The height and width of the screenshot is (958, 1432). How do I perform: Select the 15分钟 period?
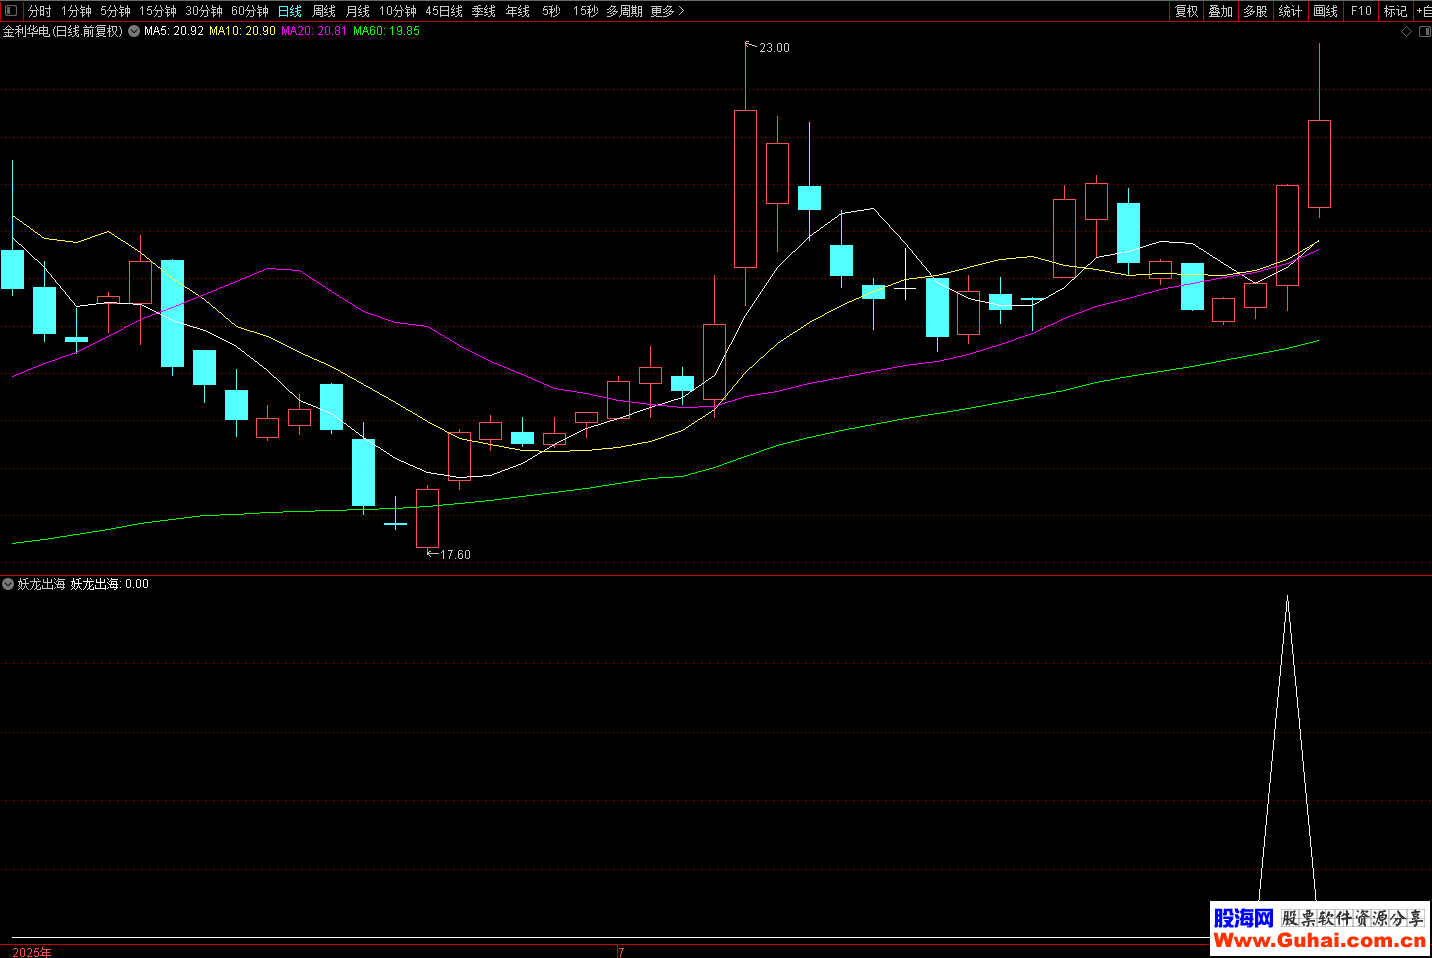tap(157, 11)
